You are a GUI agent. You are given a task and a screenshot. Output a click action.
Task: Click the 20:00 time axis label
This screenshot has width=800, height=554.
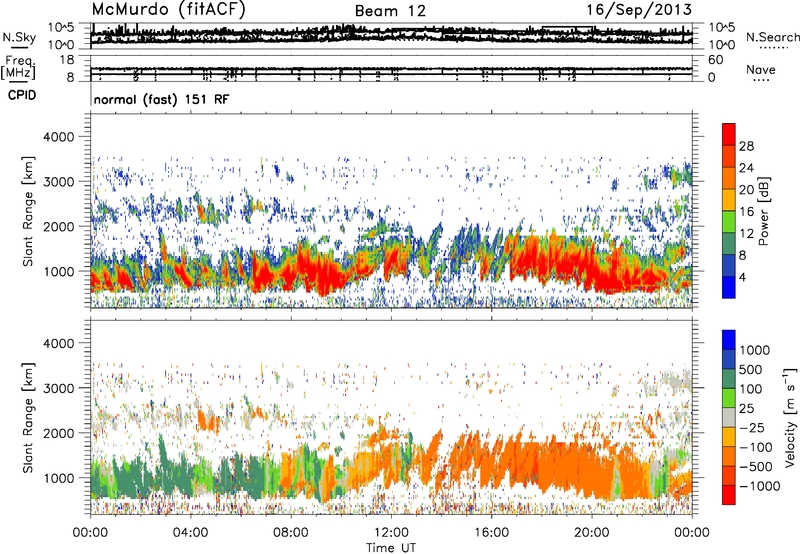click(x=592, y=533)
